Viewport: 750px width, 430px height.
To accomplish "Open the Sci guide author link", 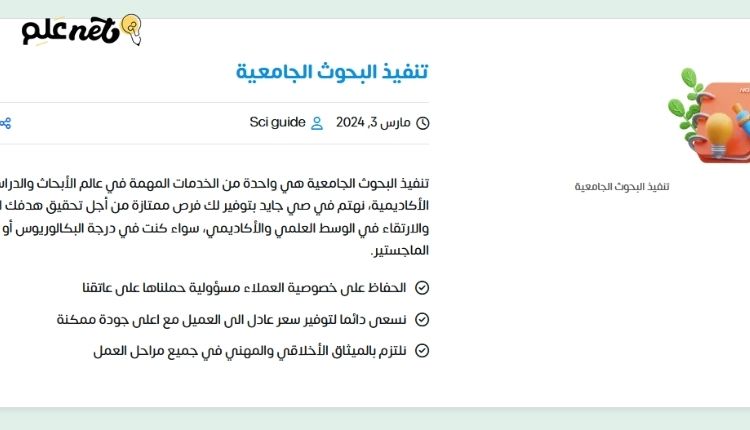I will click(277, 123).
